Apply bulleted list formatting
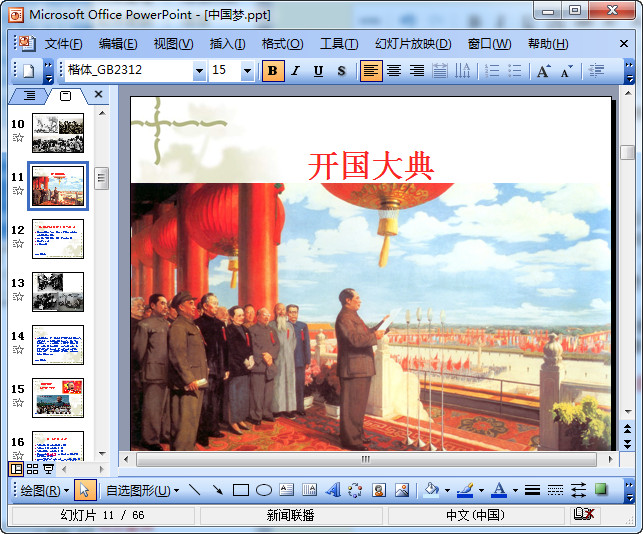The image size is (643, 534). pos(515,71)
